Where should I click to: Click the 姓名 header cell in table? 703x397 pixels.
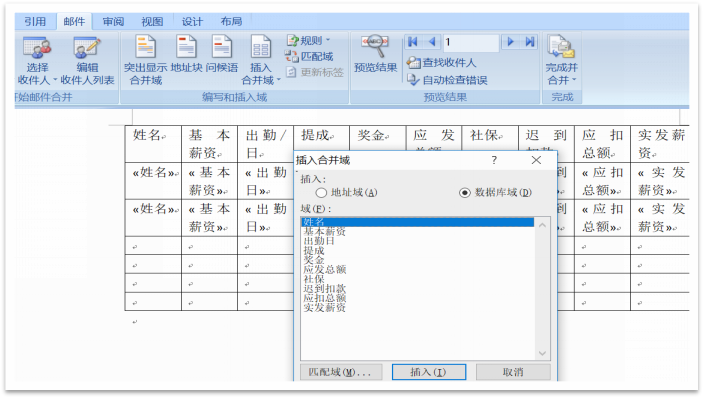click(153, 144)
